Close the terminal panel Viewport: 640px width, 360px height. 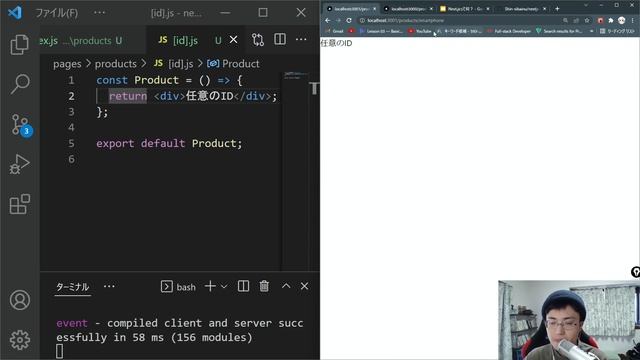point(304,286)
